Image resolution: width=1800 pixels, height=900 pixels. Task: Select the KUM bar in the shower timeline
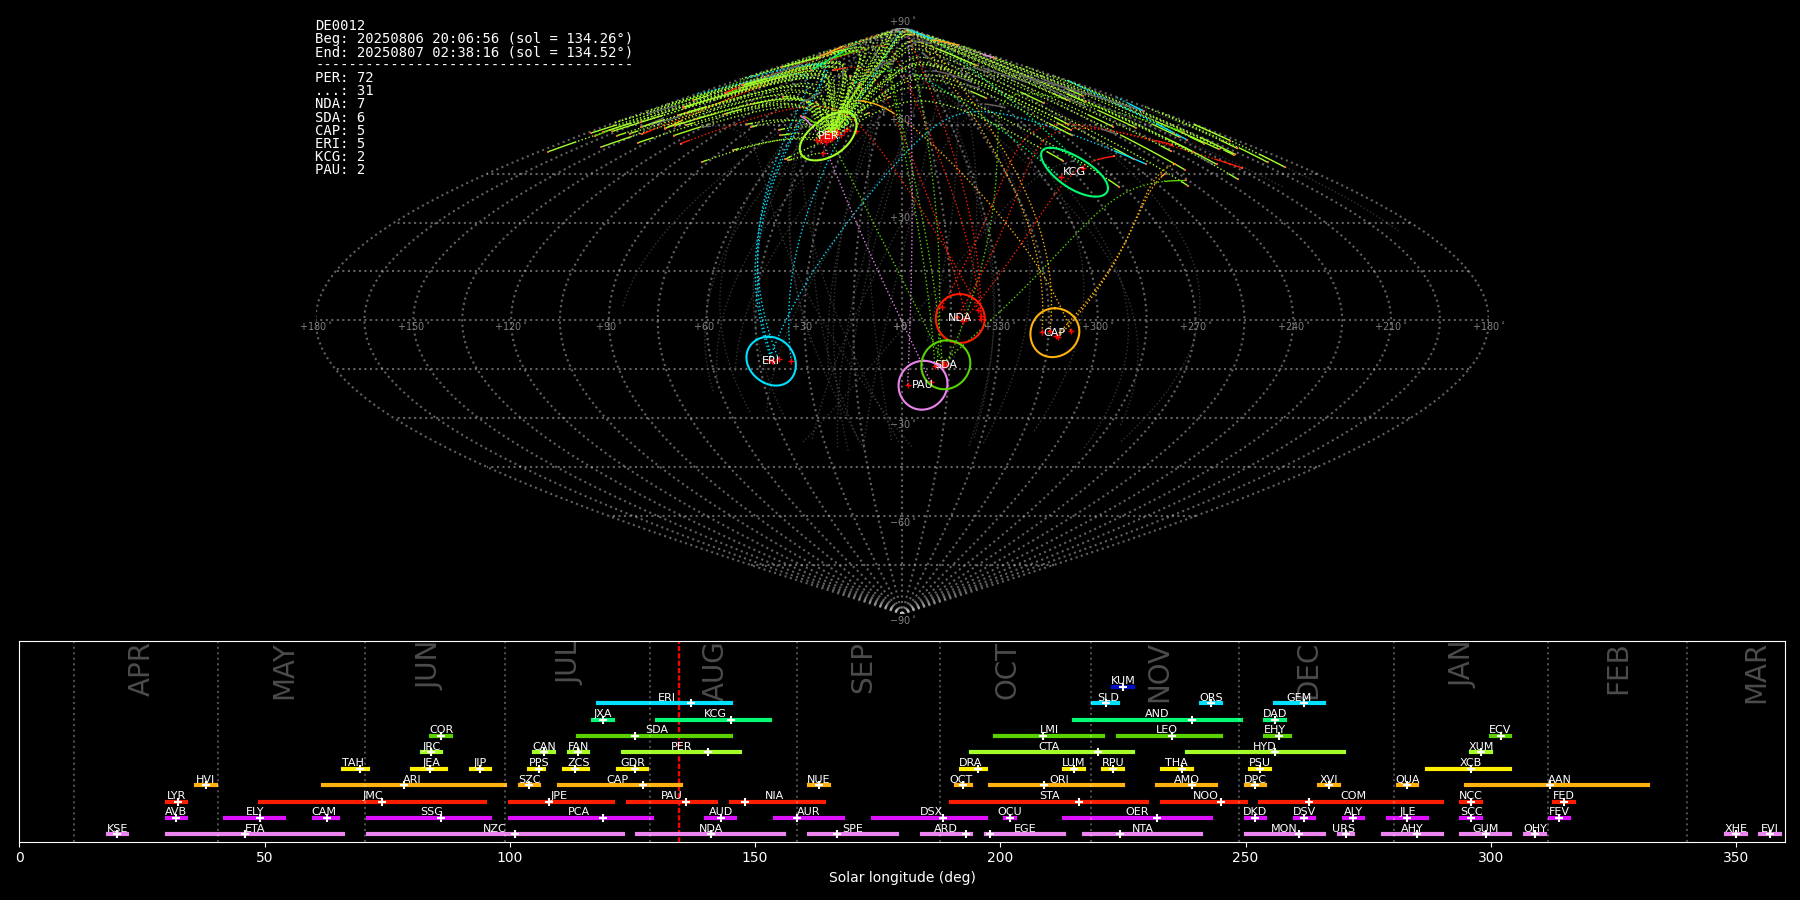point(1123,687)
